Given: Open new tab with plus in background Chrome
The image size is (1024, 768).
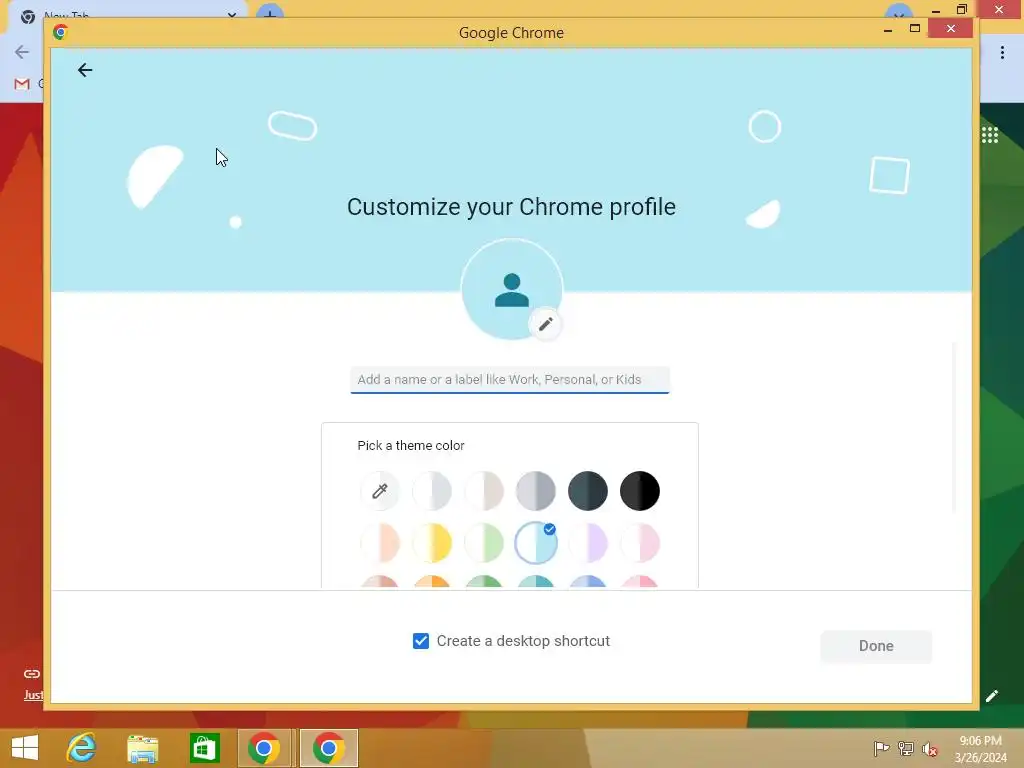Looking at the screenshot, I should 269,10.
